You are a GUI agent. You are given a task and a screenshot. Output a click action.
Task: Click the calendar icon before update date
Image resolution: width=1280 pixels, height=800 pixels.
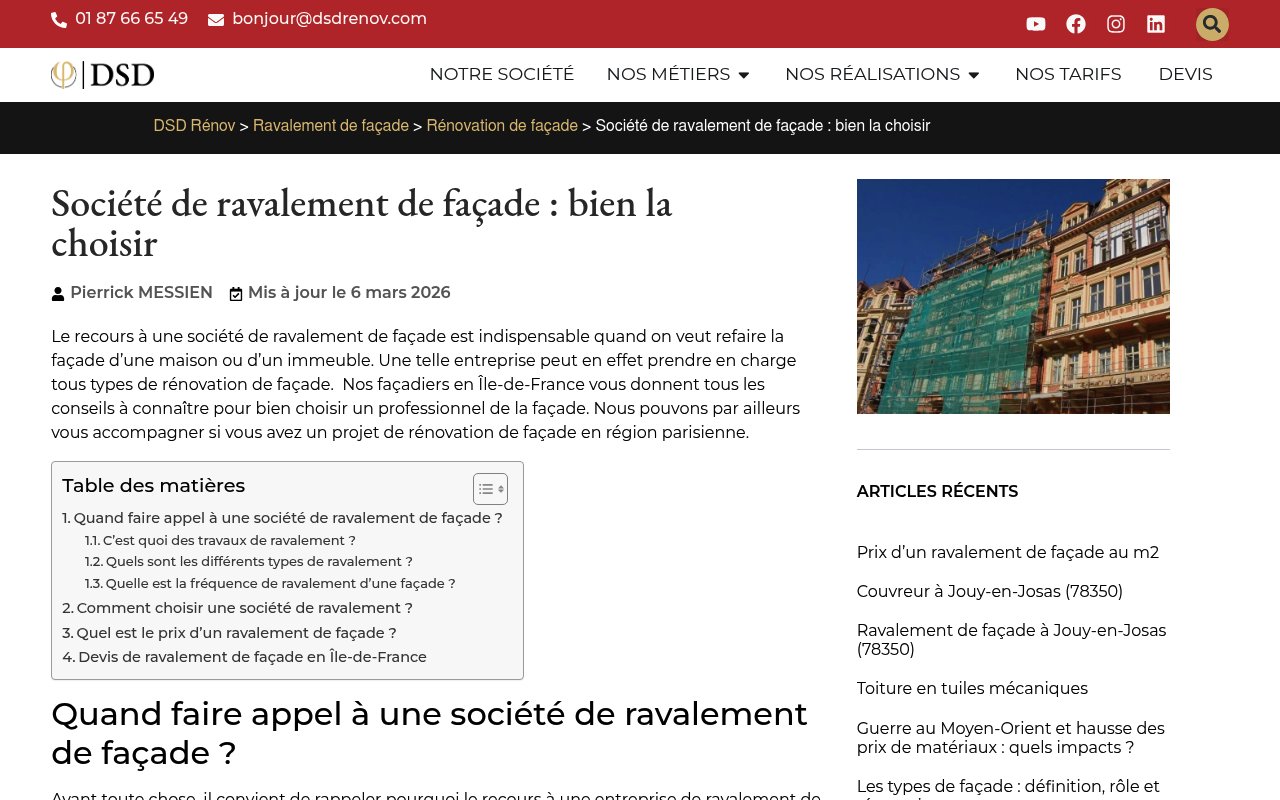236,294
